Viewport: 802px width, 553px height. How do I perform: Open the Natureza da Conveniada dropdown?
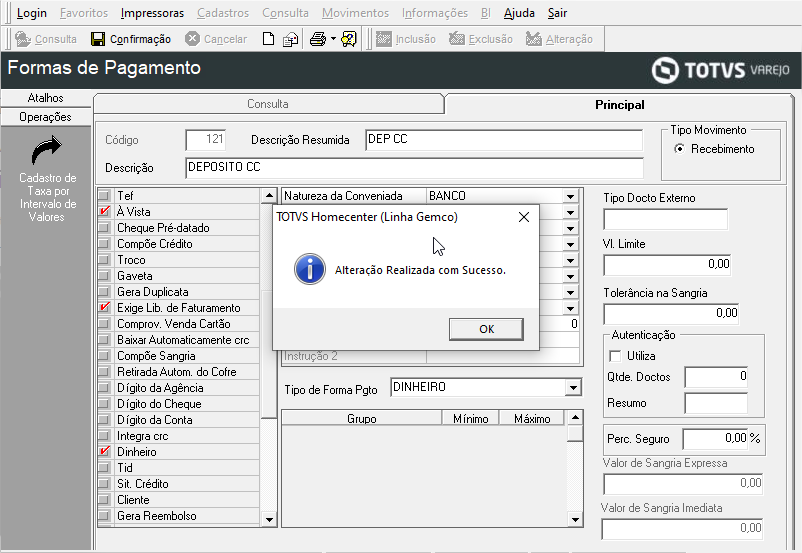click(x=570, y=196)
